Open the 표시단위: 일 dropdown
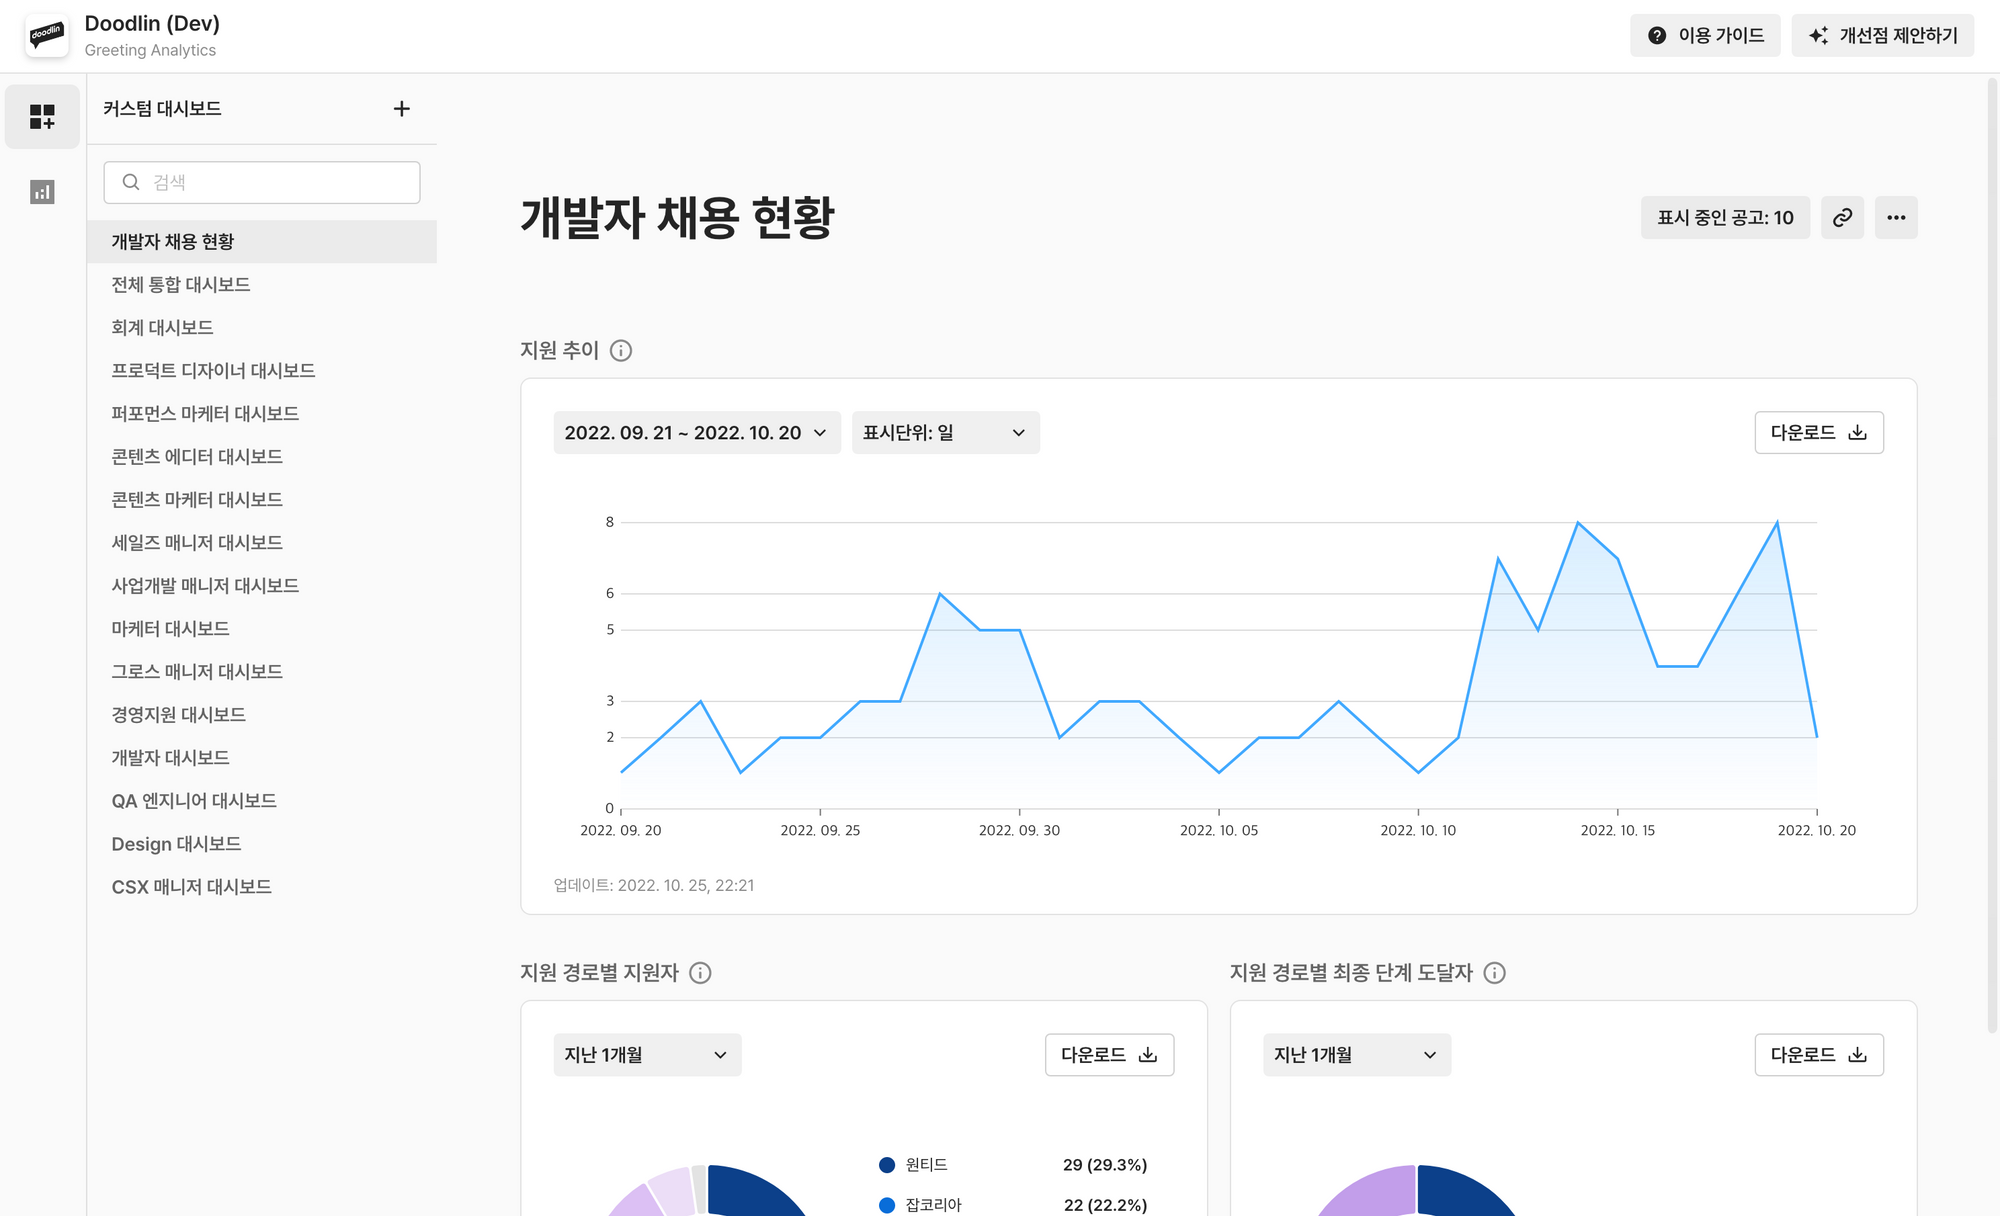The height and width of the screenshot is (1216, 2000). (945, 433)
